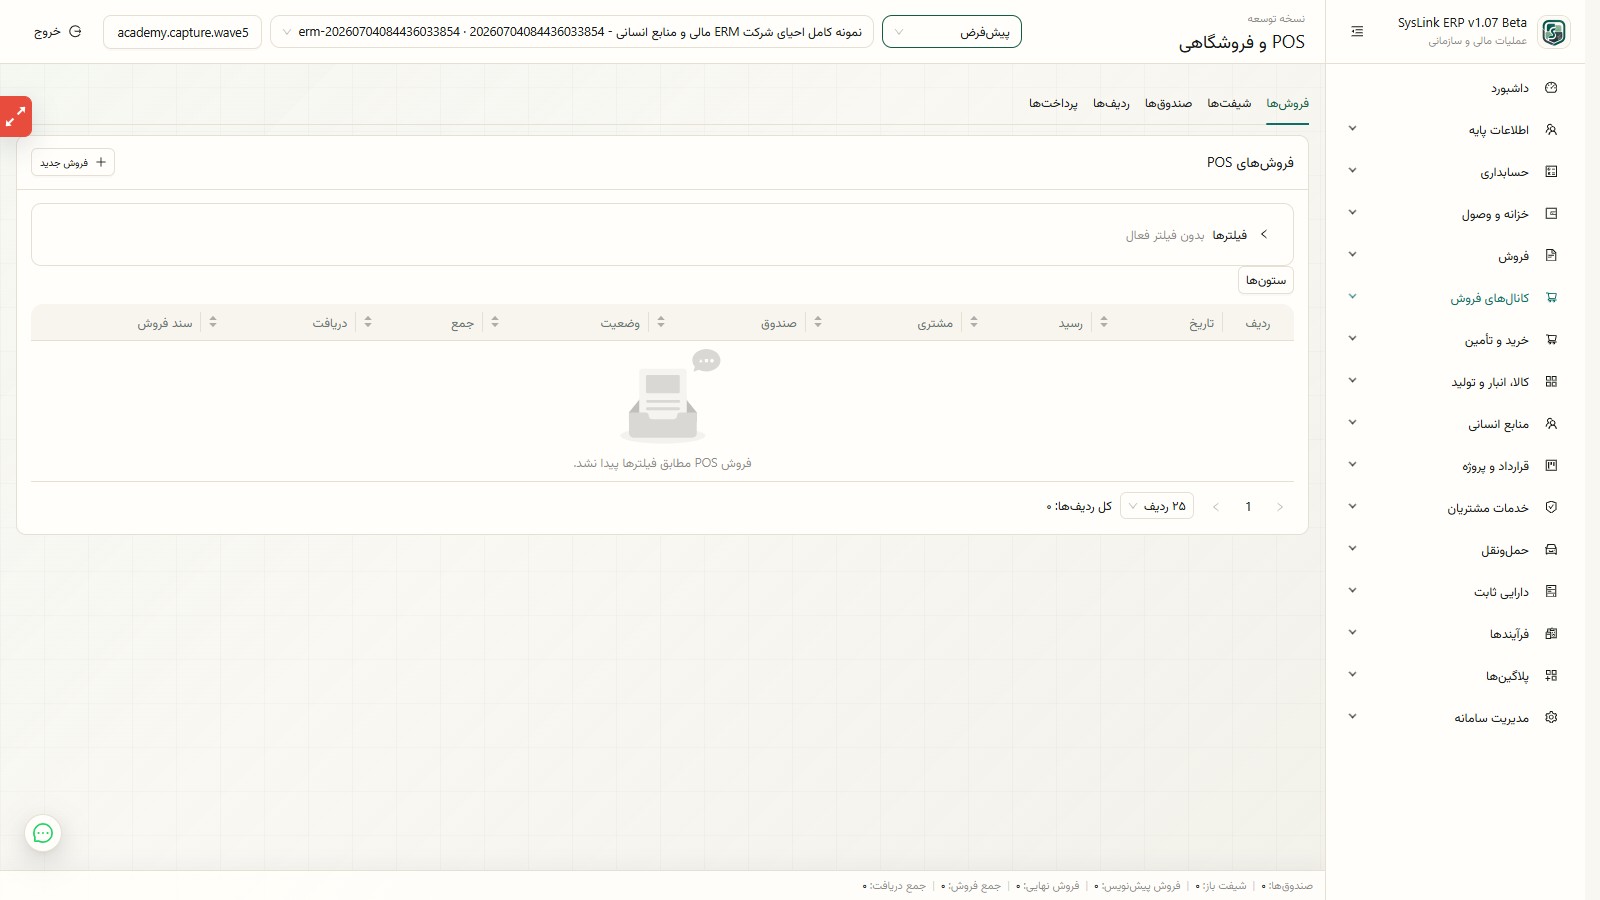The width and height of the screenshot is (1600, 900).
Task: Click the اطلاعات پایه sidebar icon
Action: tap(1551, 130)
